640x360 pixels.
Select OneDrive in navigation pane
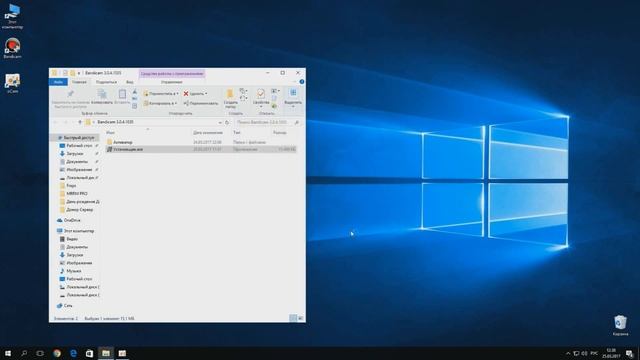[x=72, y=220]
